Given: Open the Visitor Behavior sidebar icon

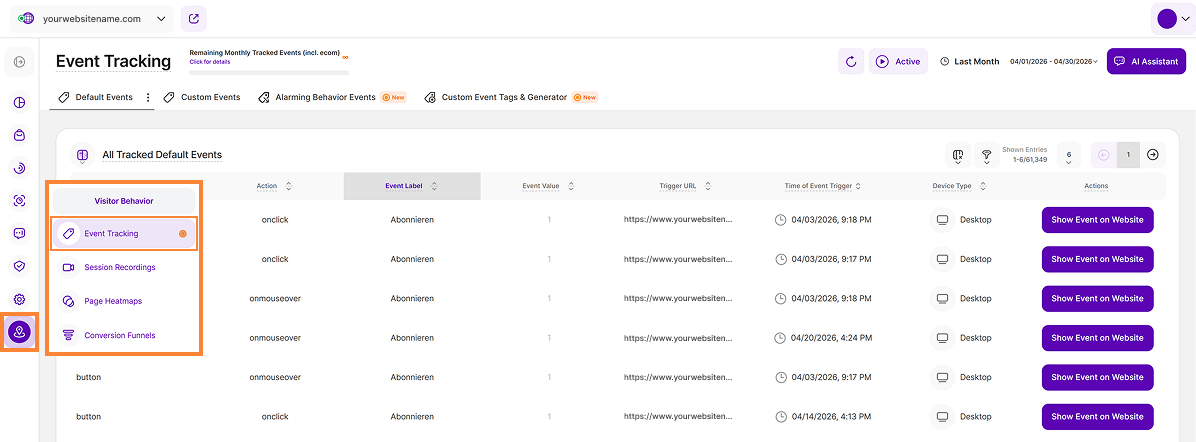Looking at the screenshot, I should [19, 331].
